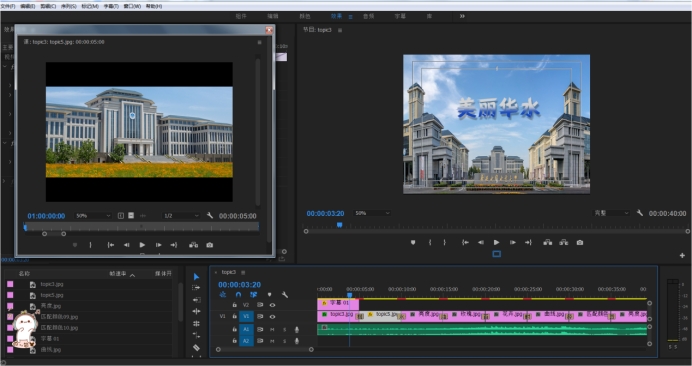This screenshot has width=692, height=366.
Task: Open timeline topic3 panel menu
Action: point(243,272)
